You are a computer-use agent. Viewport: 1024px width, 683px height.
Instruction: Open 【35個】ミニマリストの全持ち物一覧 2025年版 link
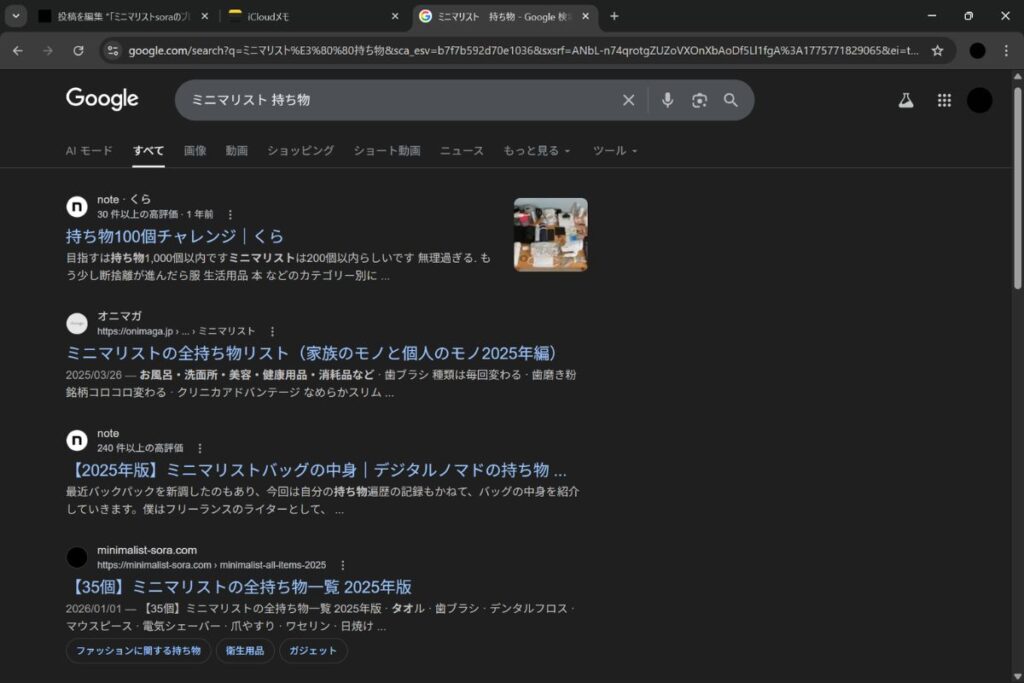(x=239, y=587)
